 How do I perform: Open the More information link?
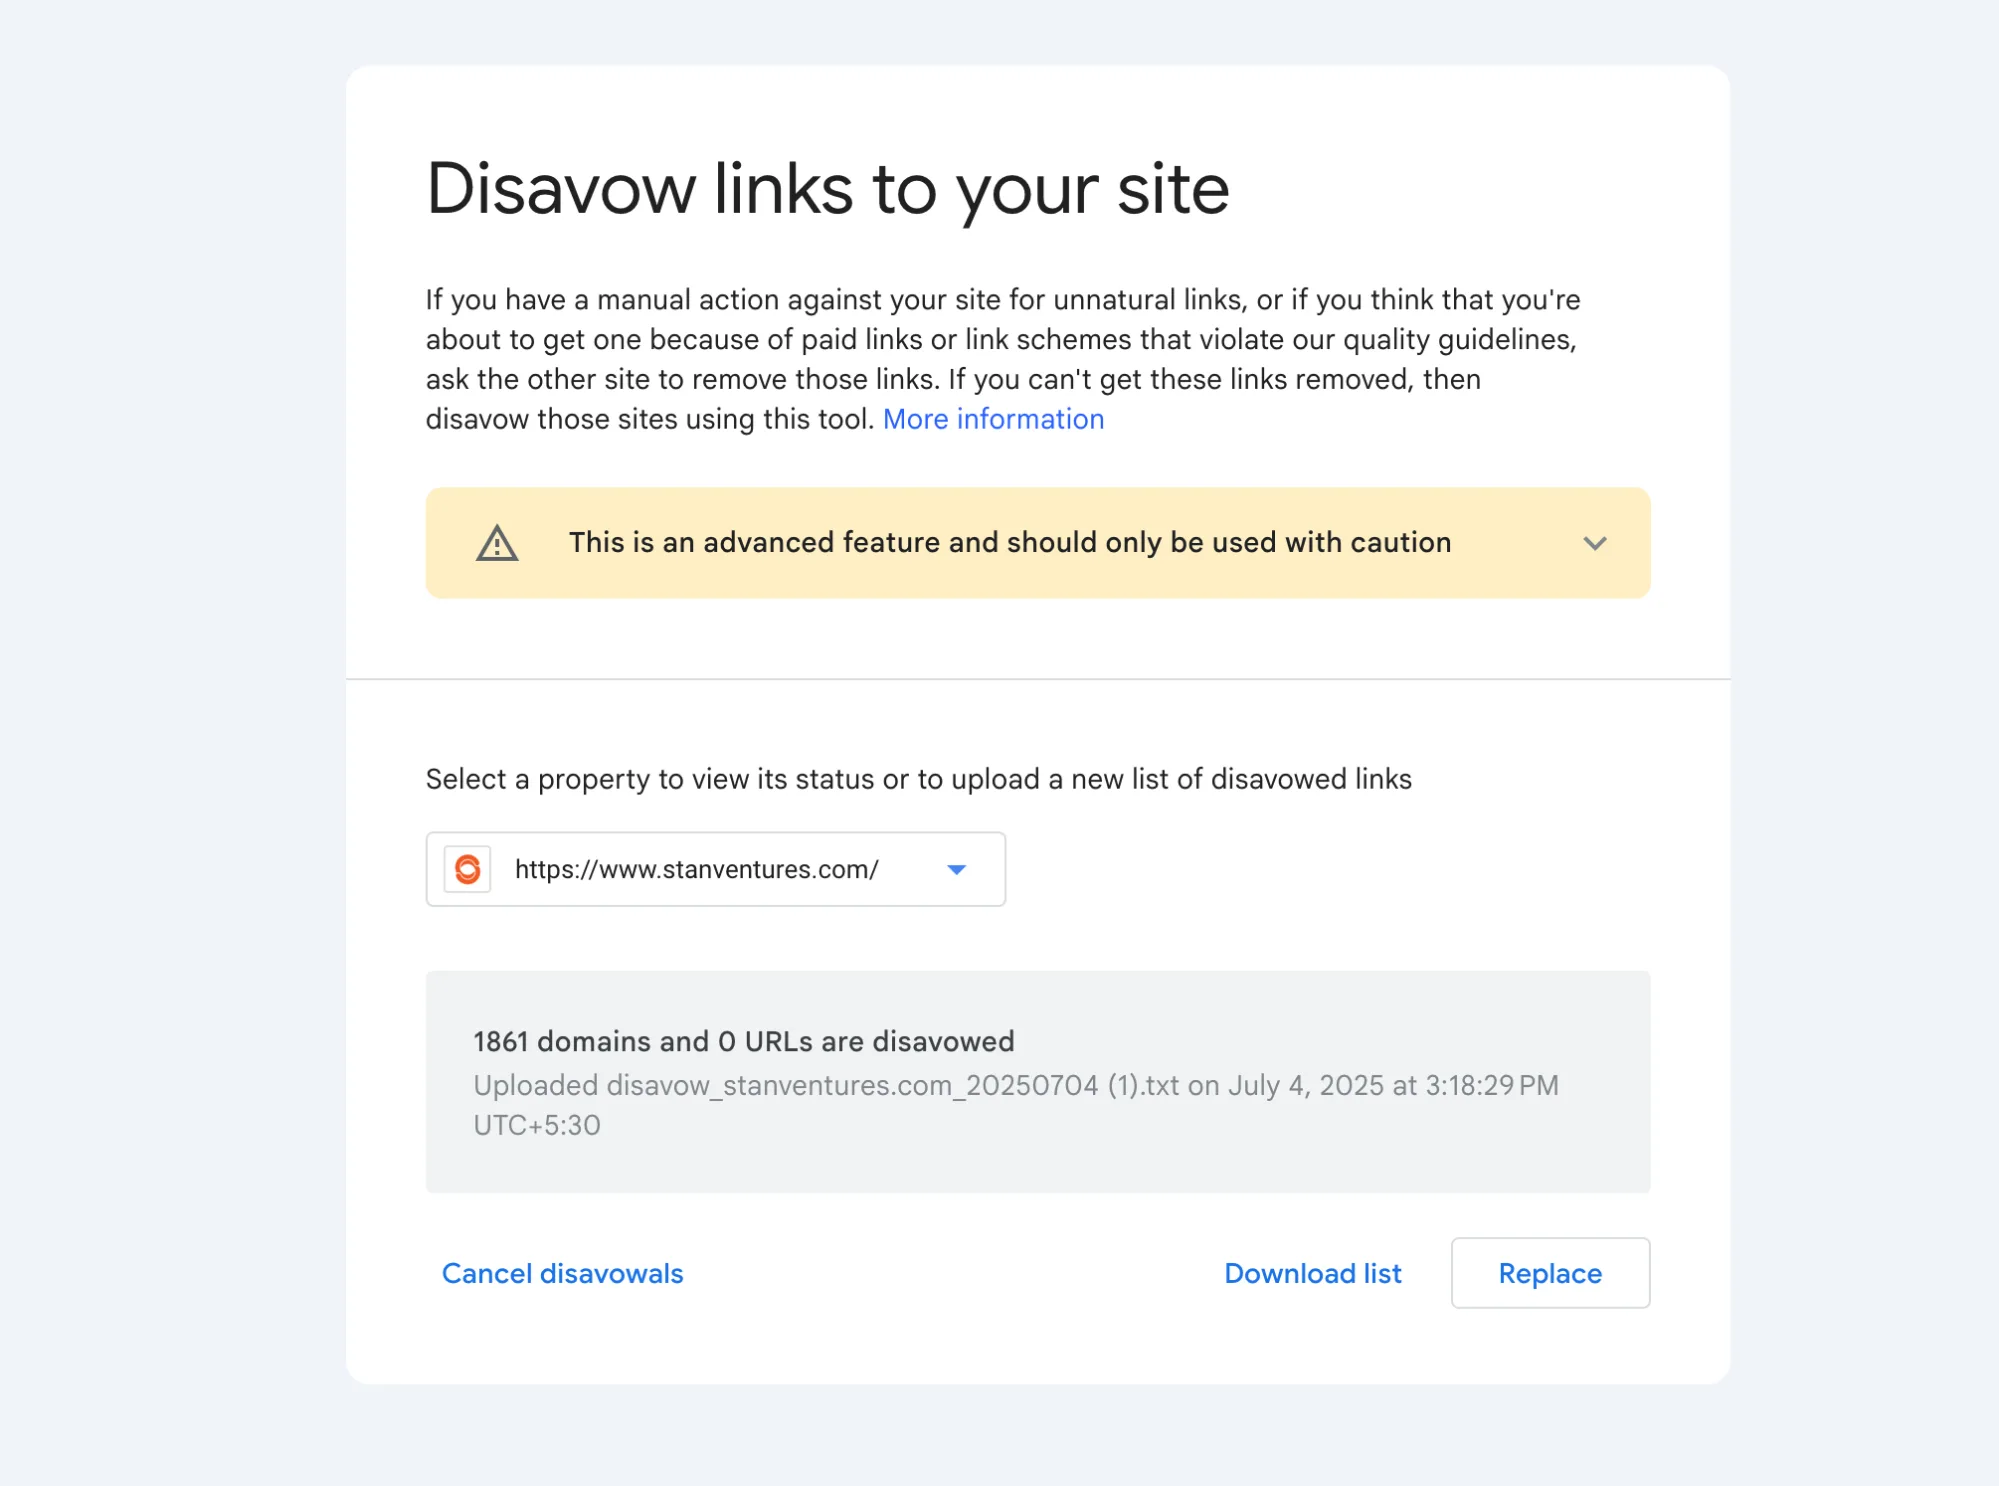993,419
